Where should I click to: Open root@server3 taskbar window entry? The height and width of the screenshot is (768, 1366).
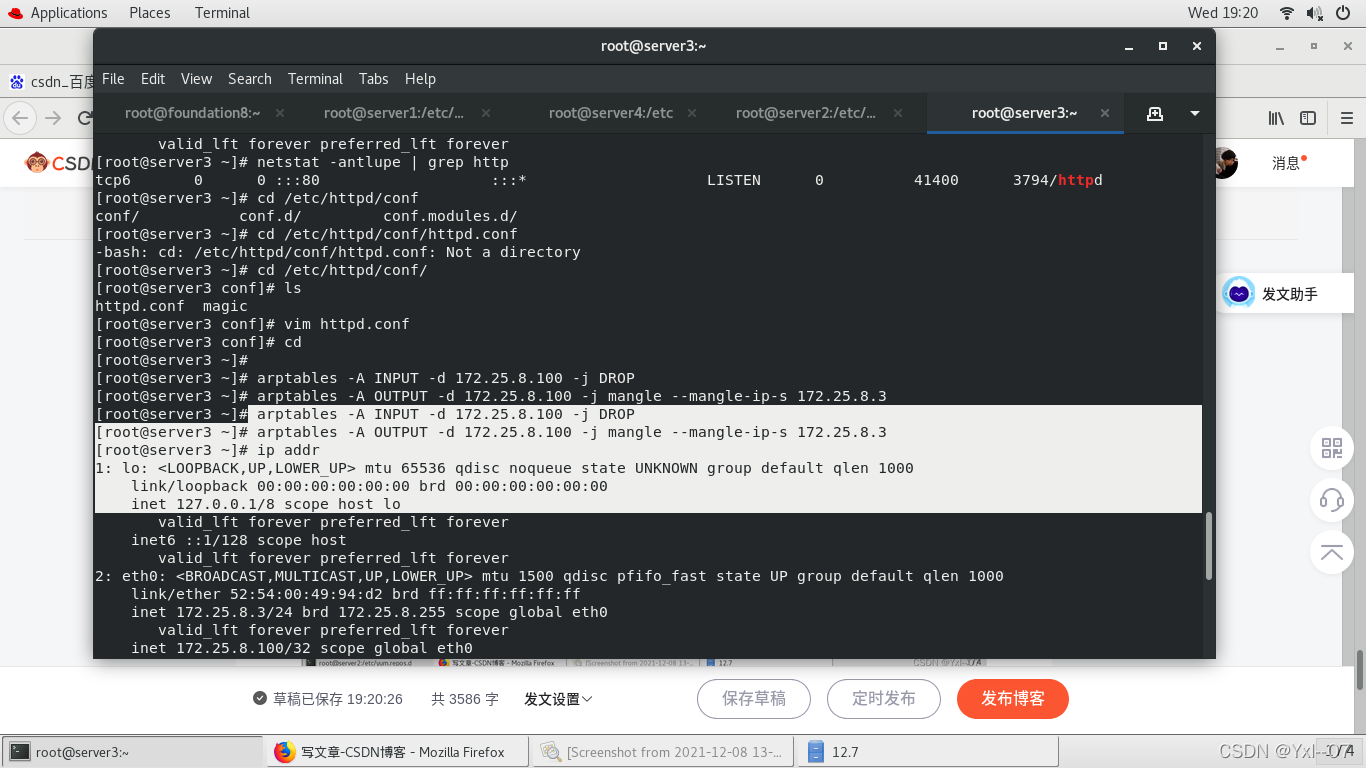point(132,752)
